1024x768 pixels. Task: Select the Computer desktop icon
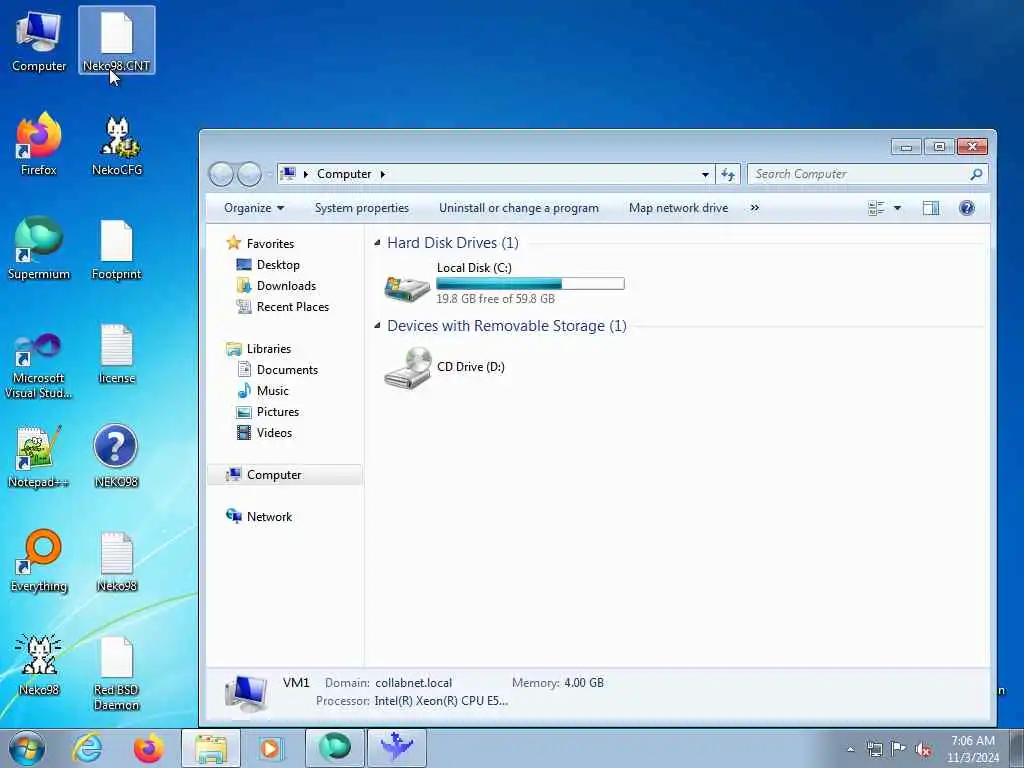[39, 40]
